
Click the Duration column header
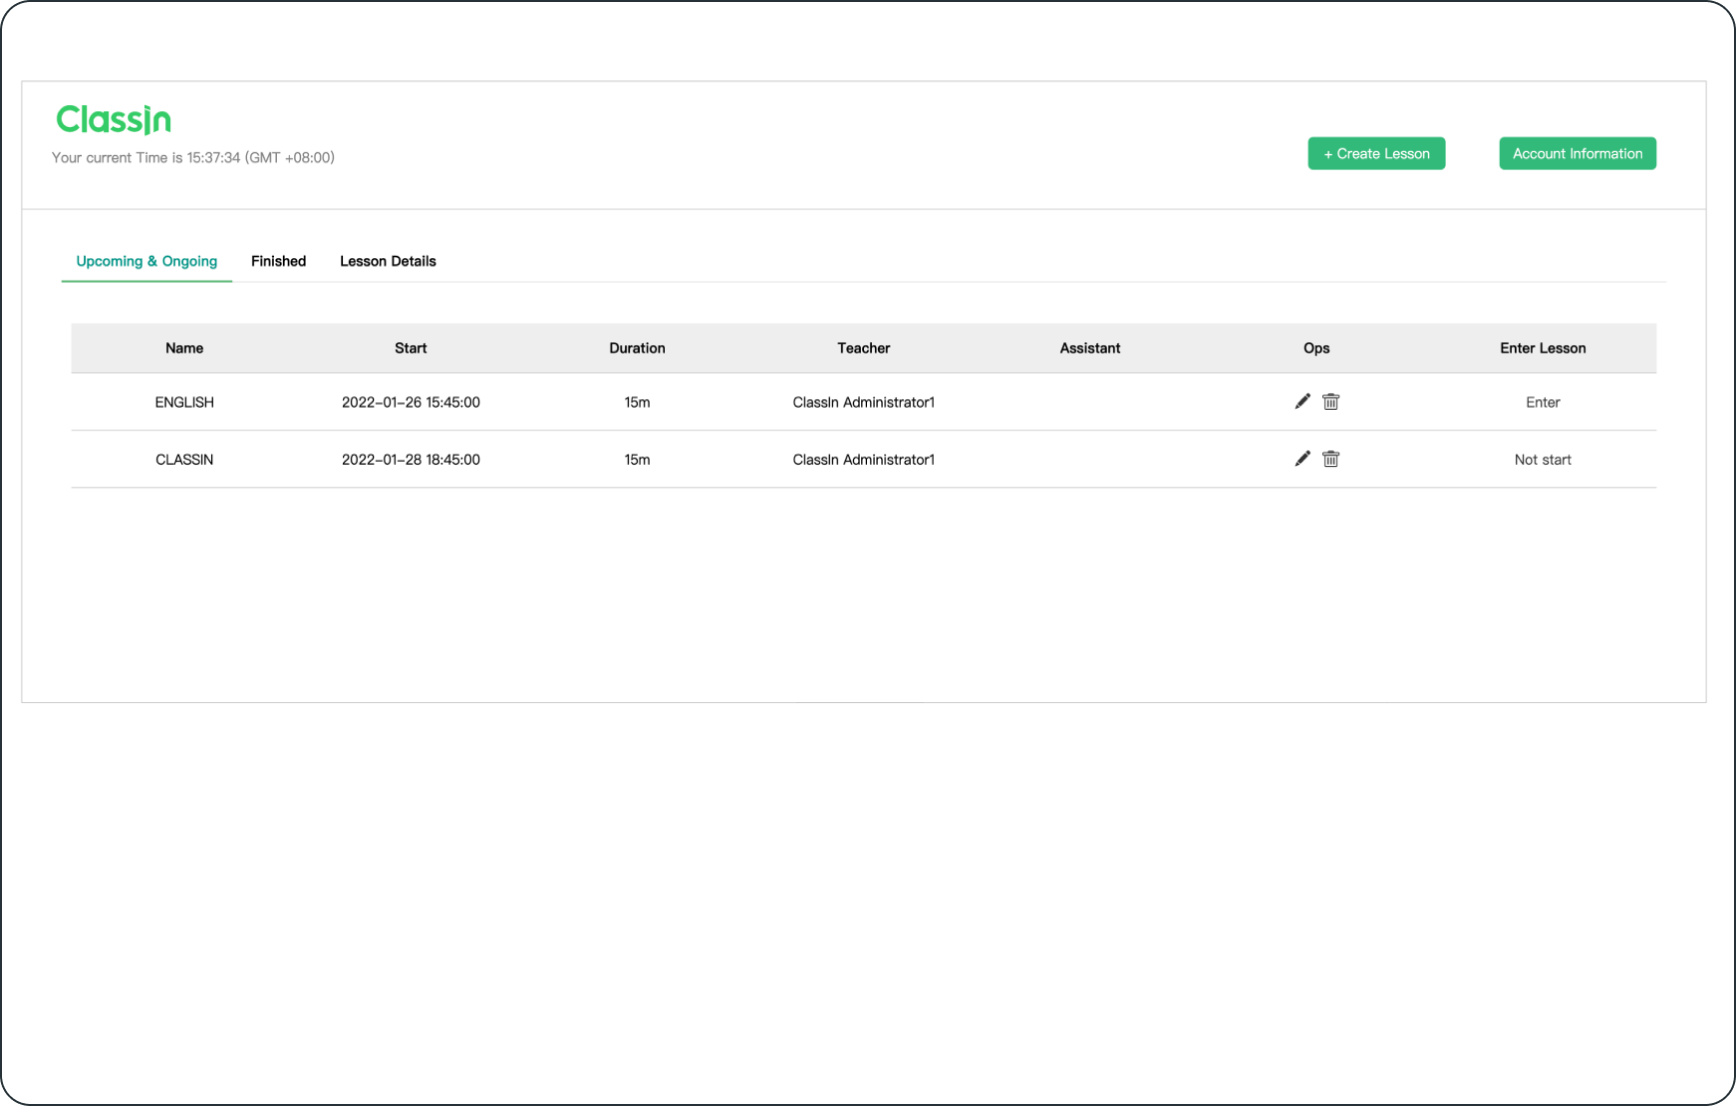pos(637,348)
